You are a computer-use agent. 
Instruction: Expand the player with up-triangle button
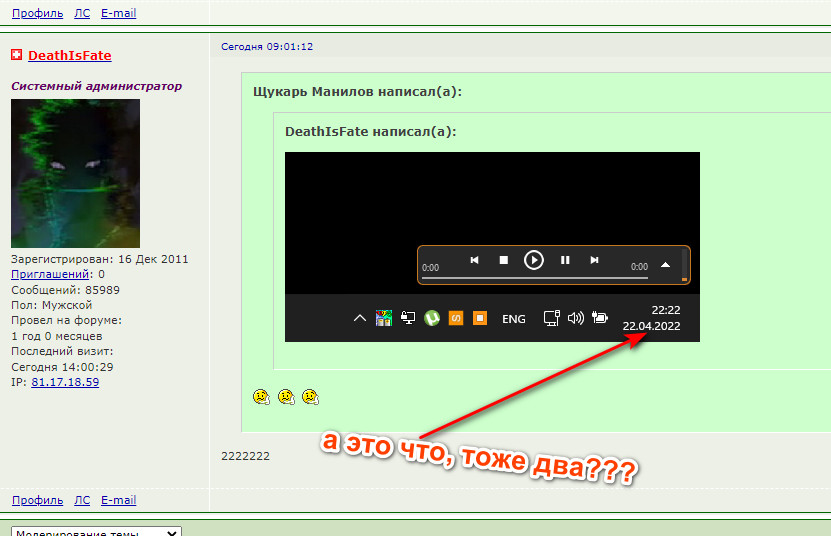point(666,265)
